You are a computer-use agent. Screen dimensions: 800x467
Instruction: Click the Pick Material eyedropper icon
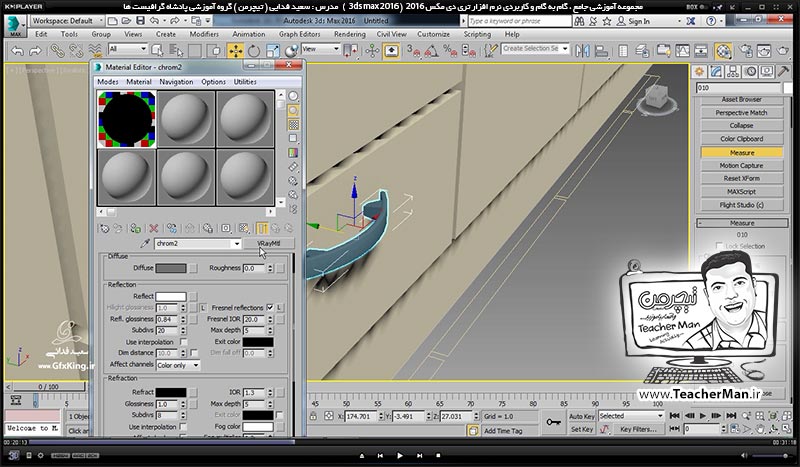click(x=144, y=243)
